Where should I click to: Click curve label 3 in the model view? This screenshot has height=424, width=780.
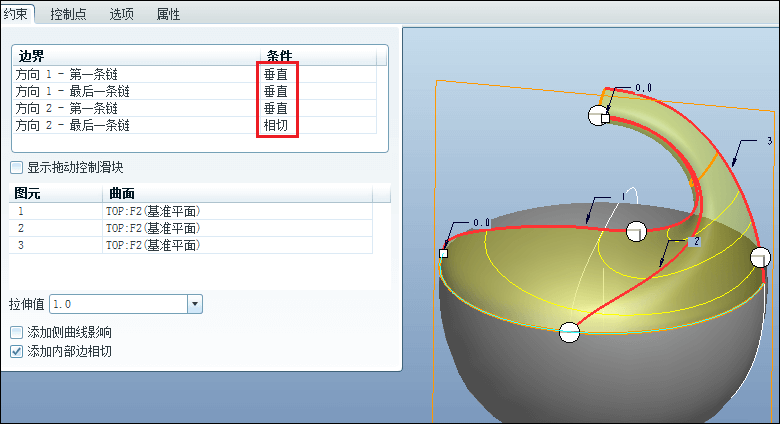(x=769, y=141)
